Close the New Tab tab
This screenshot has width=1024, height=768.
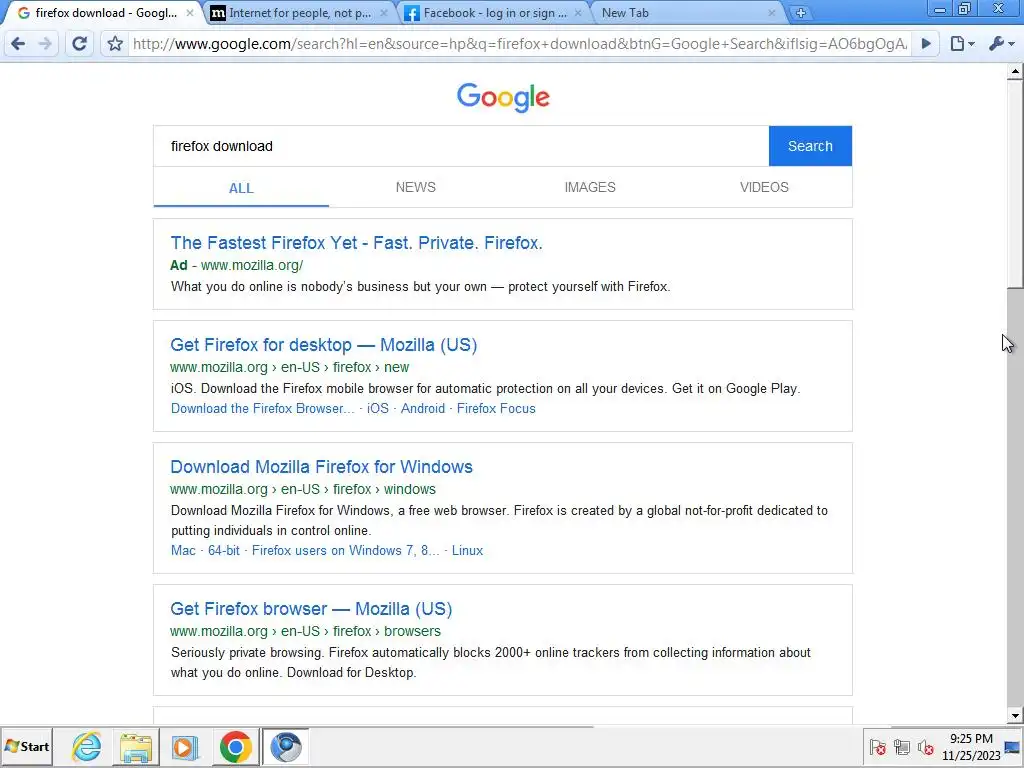tap(772, 13)
